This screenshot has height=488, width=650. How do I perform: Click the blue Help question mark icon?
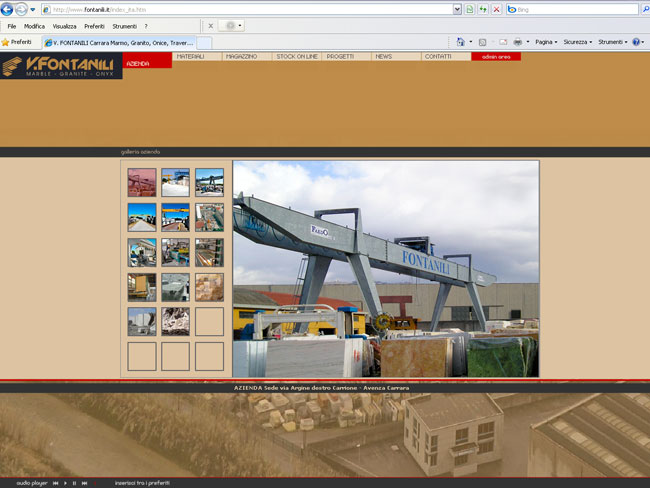[x=636, y=42]
